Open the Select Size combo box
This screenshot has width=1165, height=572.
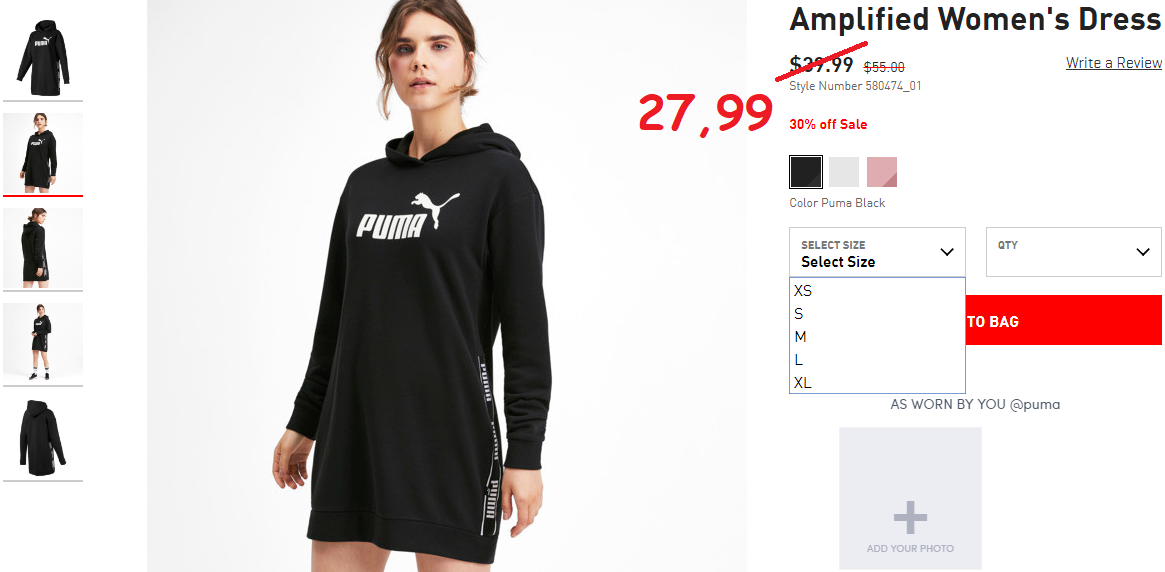[x=877, y=252]
